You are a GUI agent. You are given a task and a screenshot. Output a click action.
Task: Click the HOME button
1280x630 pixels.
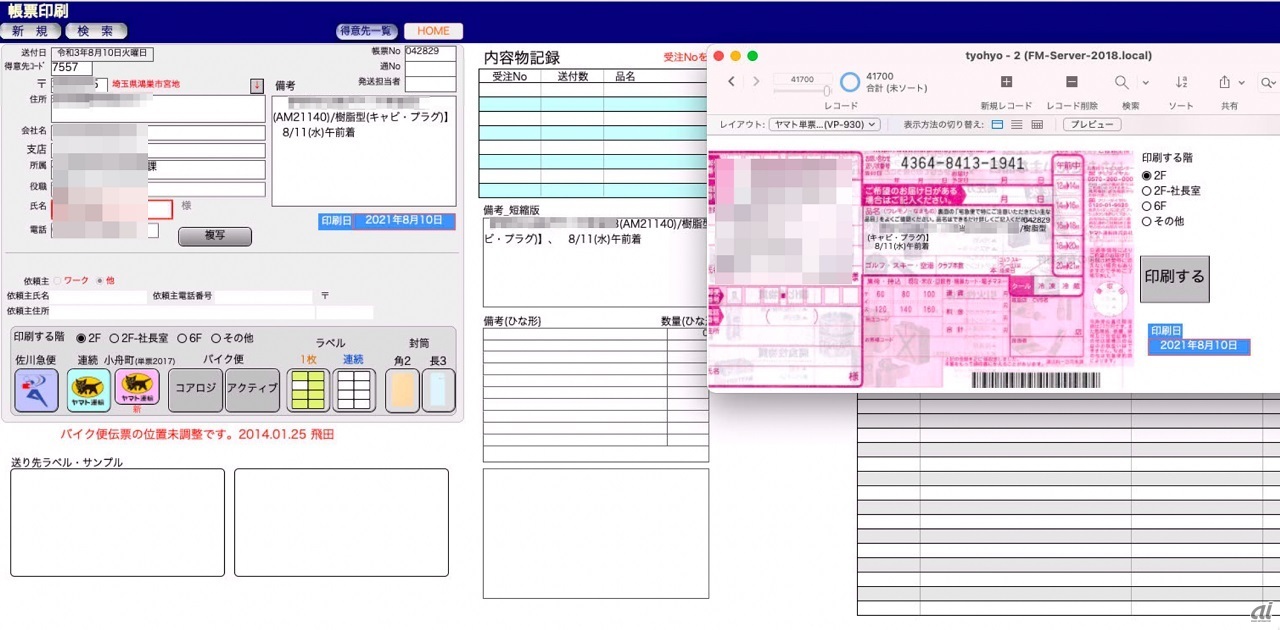pos(433,31)
